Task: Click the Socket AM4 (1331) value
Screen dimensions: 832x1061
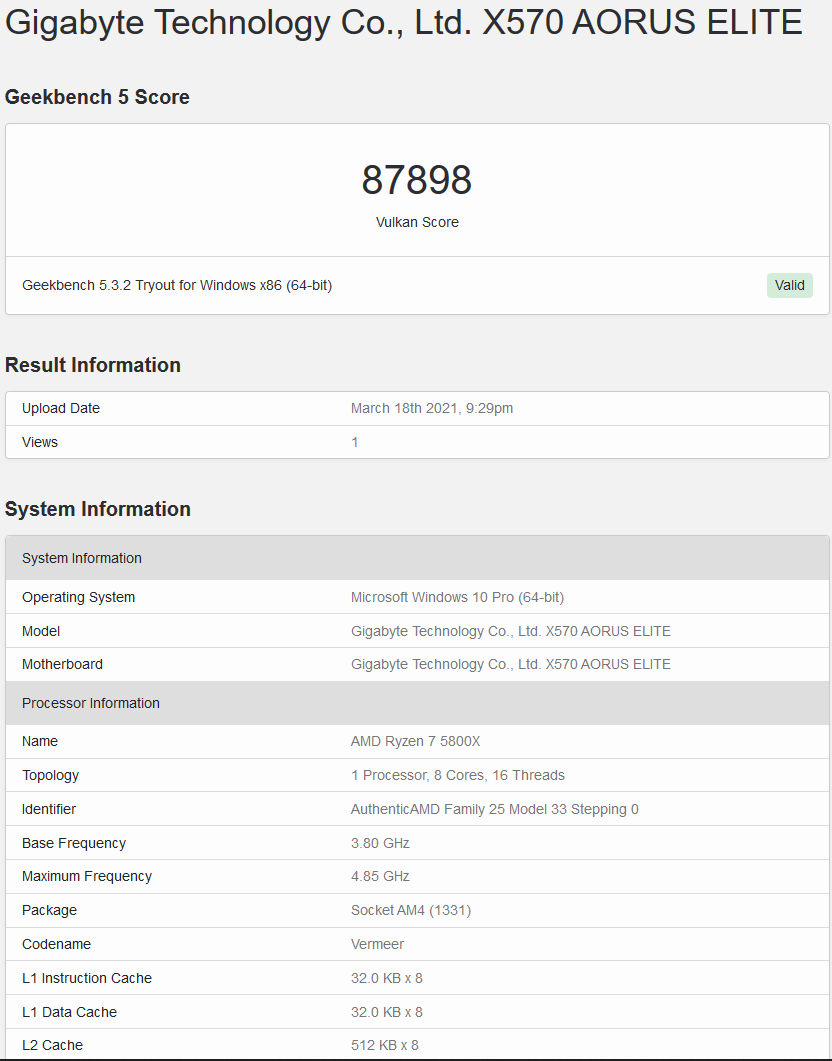Action: pyautogui.click(x=411, y=909)
